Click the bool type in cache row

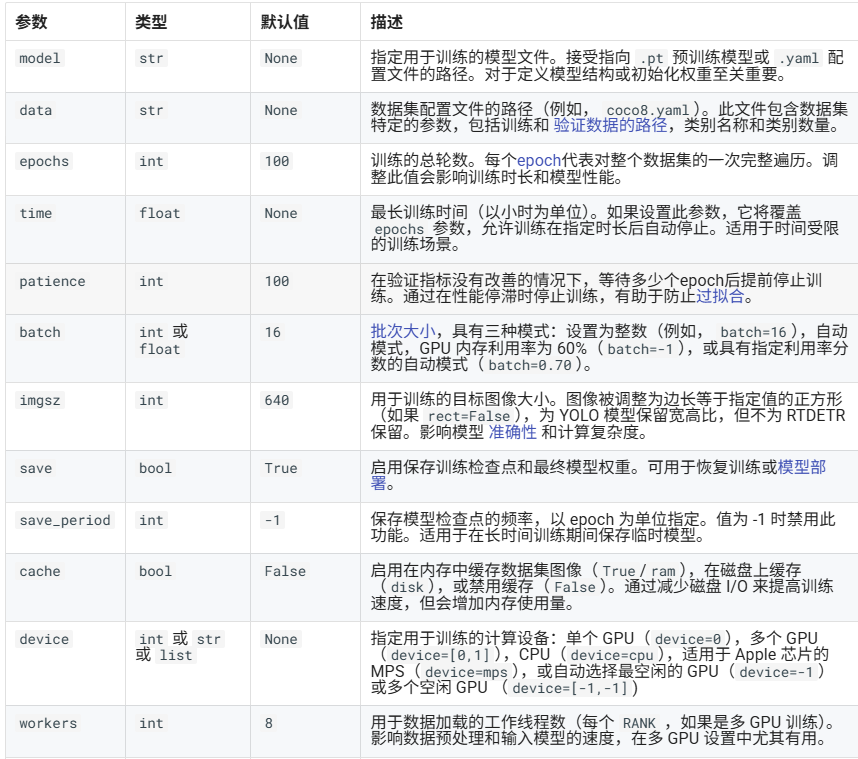tap(155, 571)
